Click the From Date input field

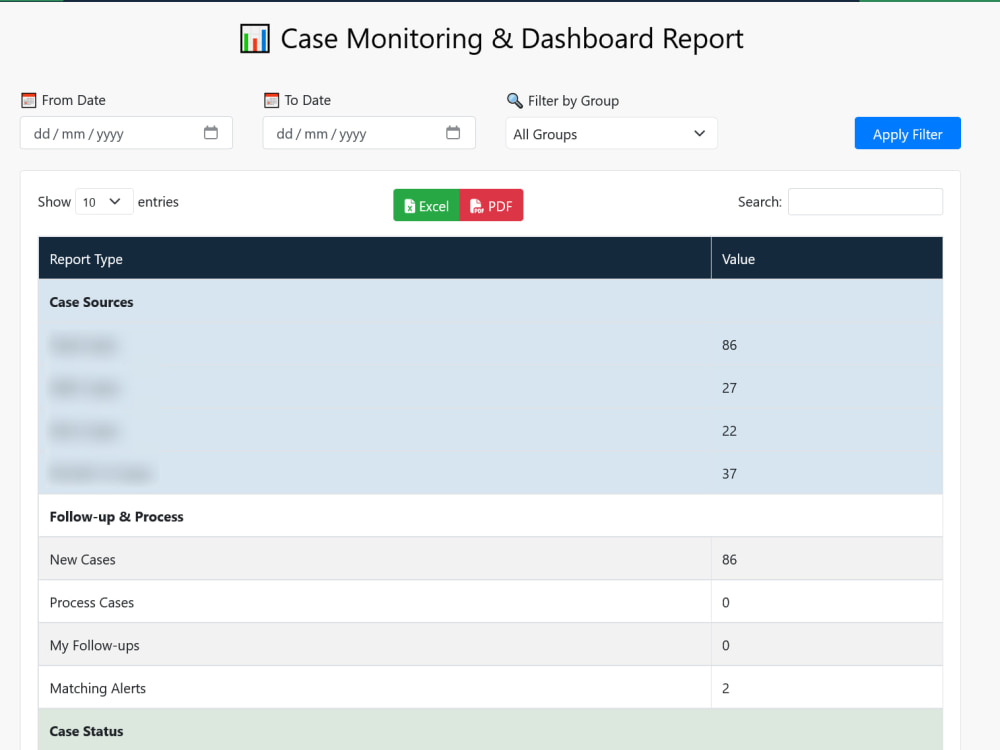click(x=126, y=133)
